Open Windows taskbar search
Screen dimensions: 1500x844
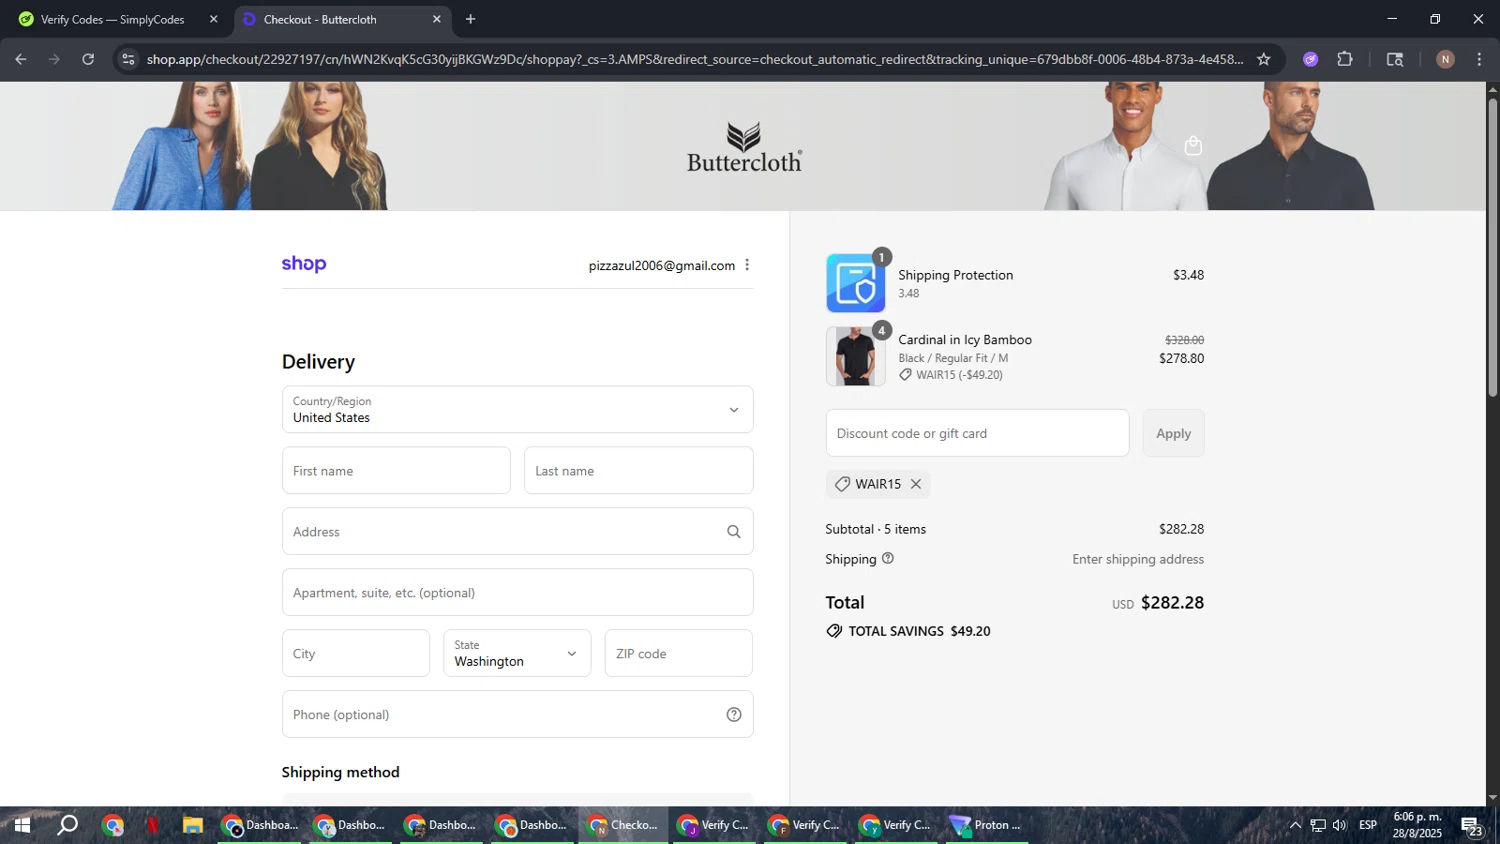click(67, 826)
